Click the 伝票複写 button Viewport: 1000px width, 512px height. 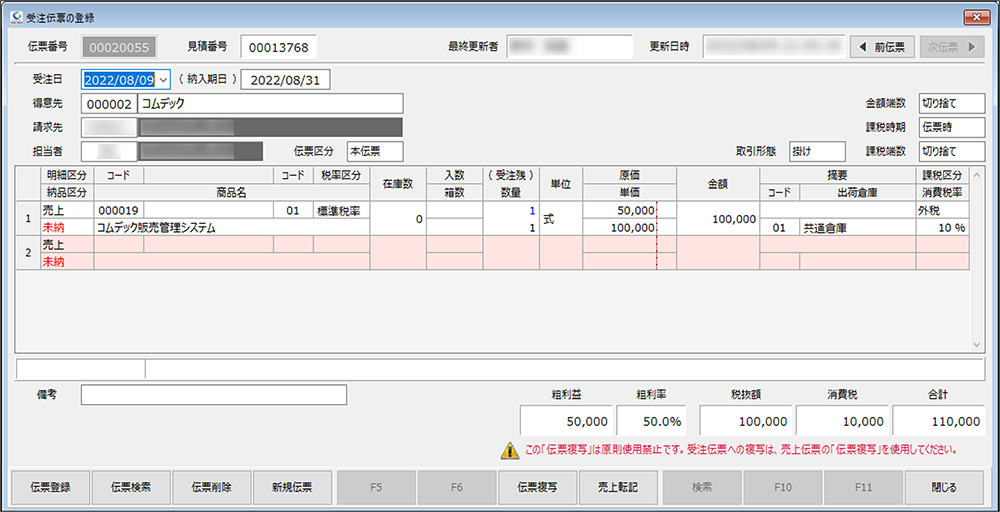point(537,488)
